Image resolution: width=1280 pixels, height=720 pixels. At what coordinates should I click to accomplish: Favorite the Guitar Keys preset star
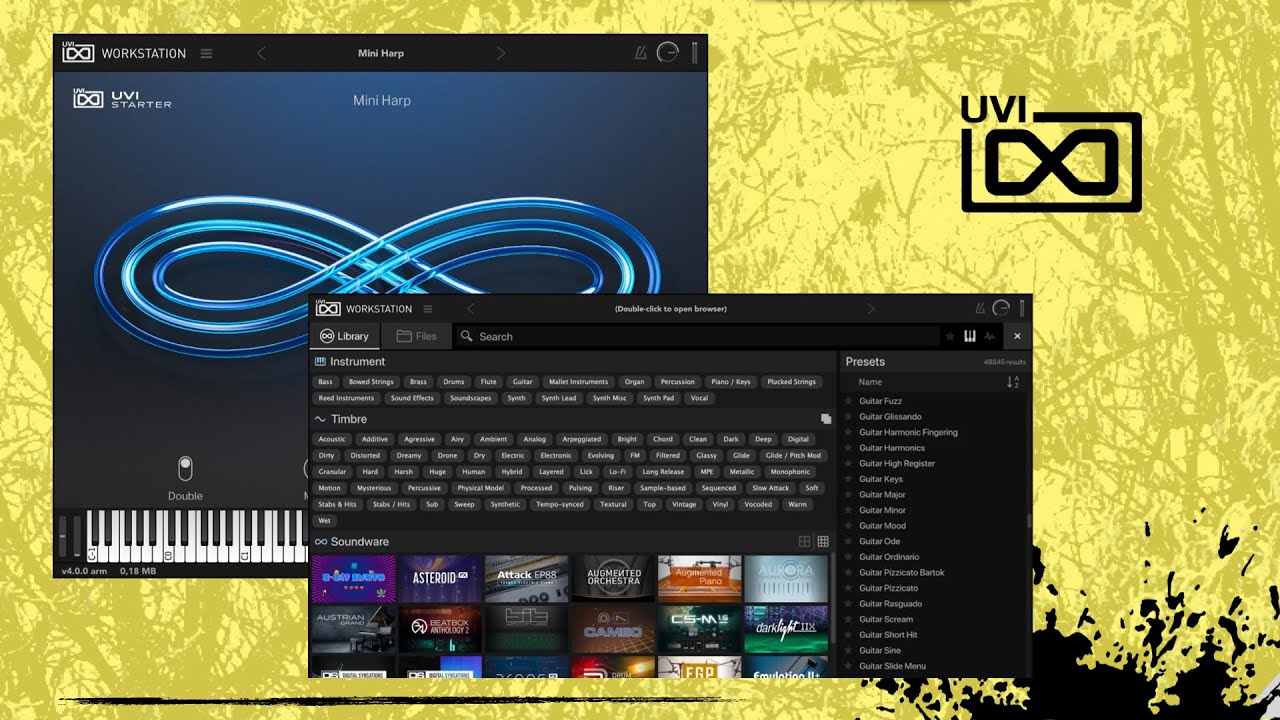[x=849, y=479]
